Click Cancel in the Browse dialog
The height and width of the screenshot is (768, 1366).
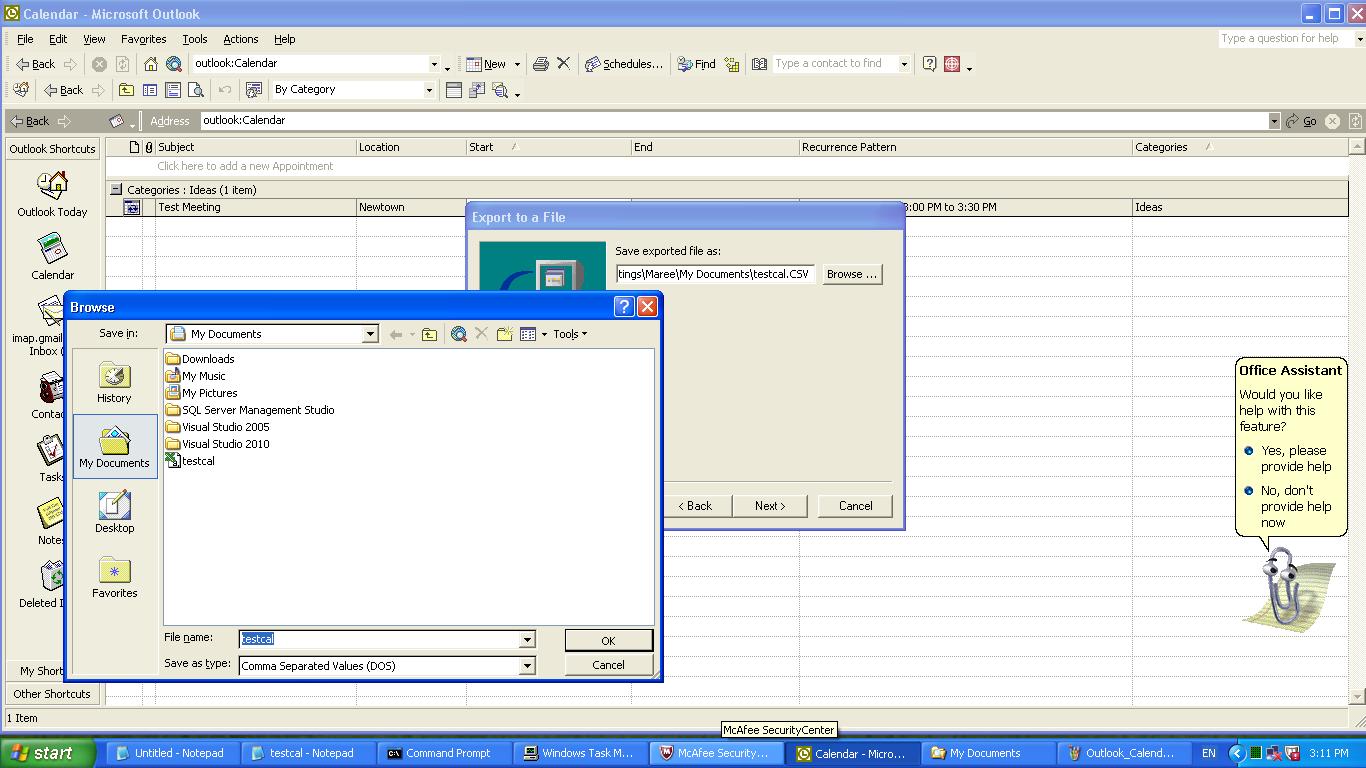pos(608,665)
